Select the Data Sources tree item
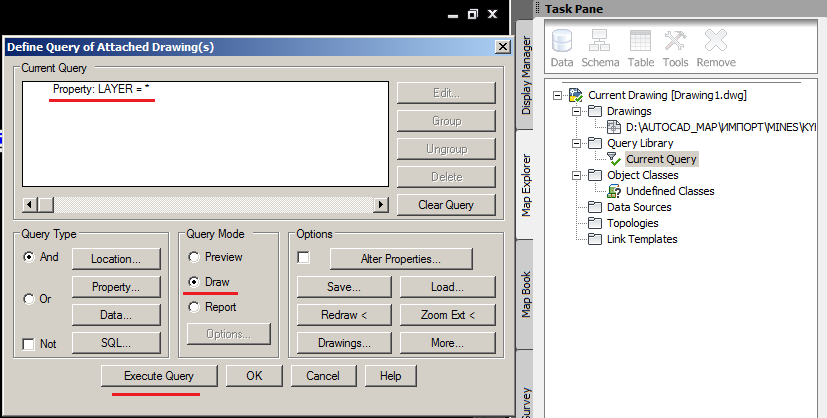Image resolution: width=827 pixels, height=418 pixels. click(639, 207)
